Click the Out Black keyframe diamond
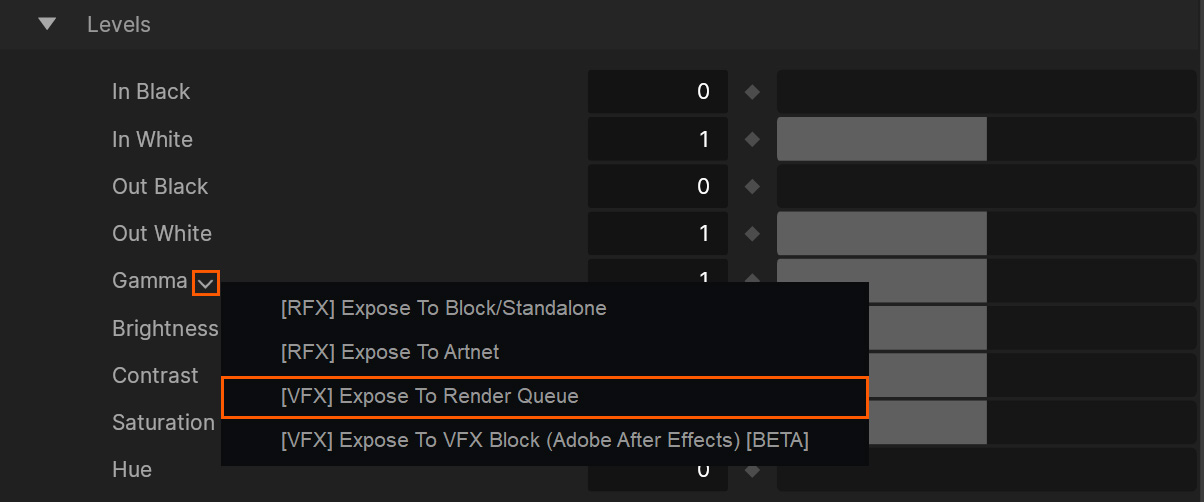The height and width of the screenshot is (502, 1204). (x=753, y=187)
